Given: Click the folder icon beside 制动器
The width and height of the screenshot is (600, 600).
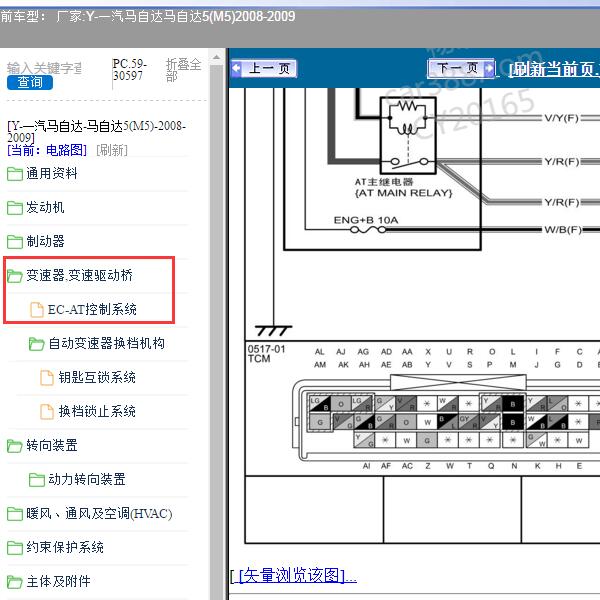Looking at the screenshot, I should (15, 242).
